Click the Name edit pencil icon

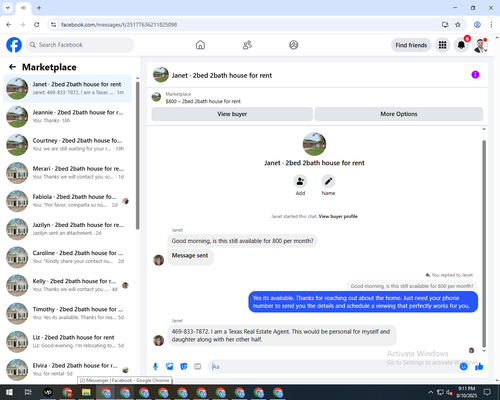coord(328,181)
